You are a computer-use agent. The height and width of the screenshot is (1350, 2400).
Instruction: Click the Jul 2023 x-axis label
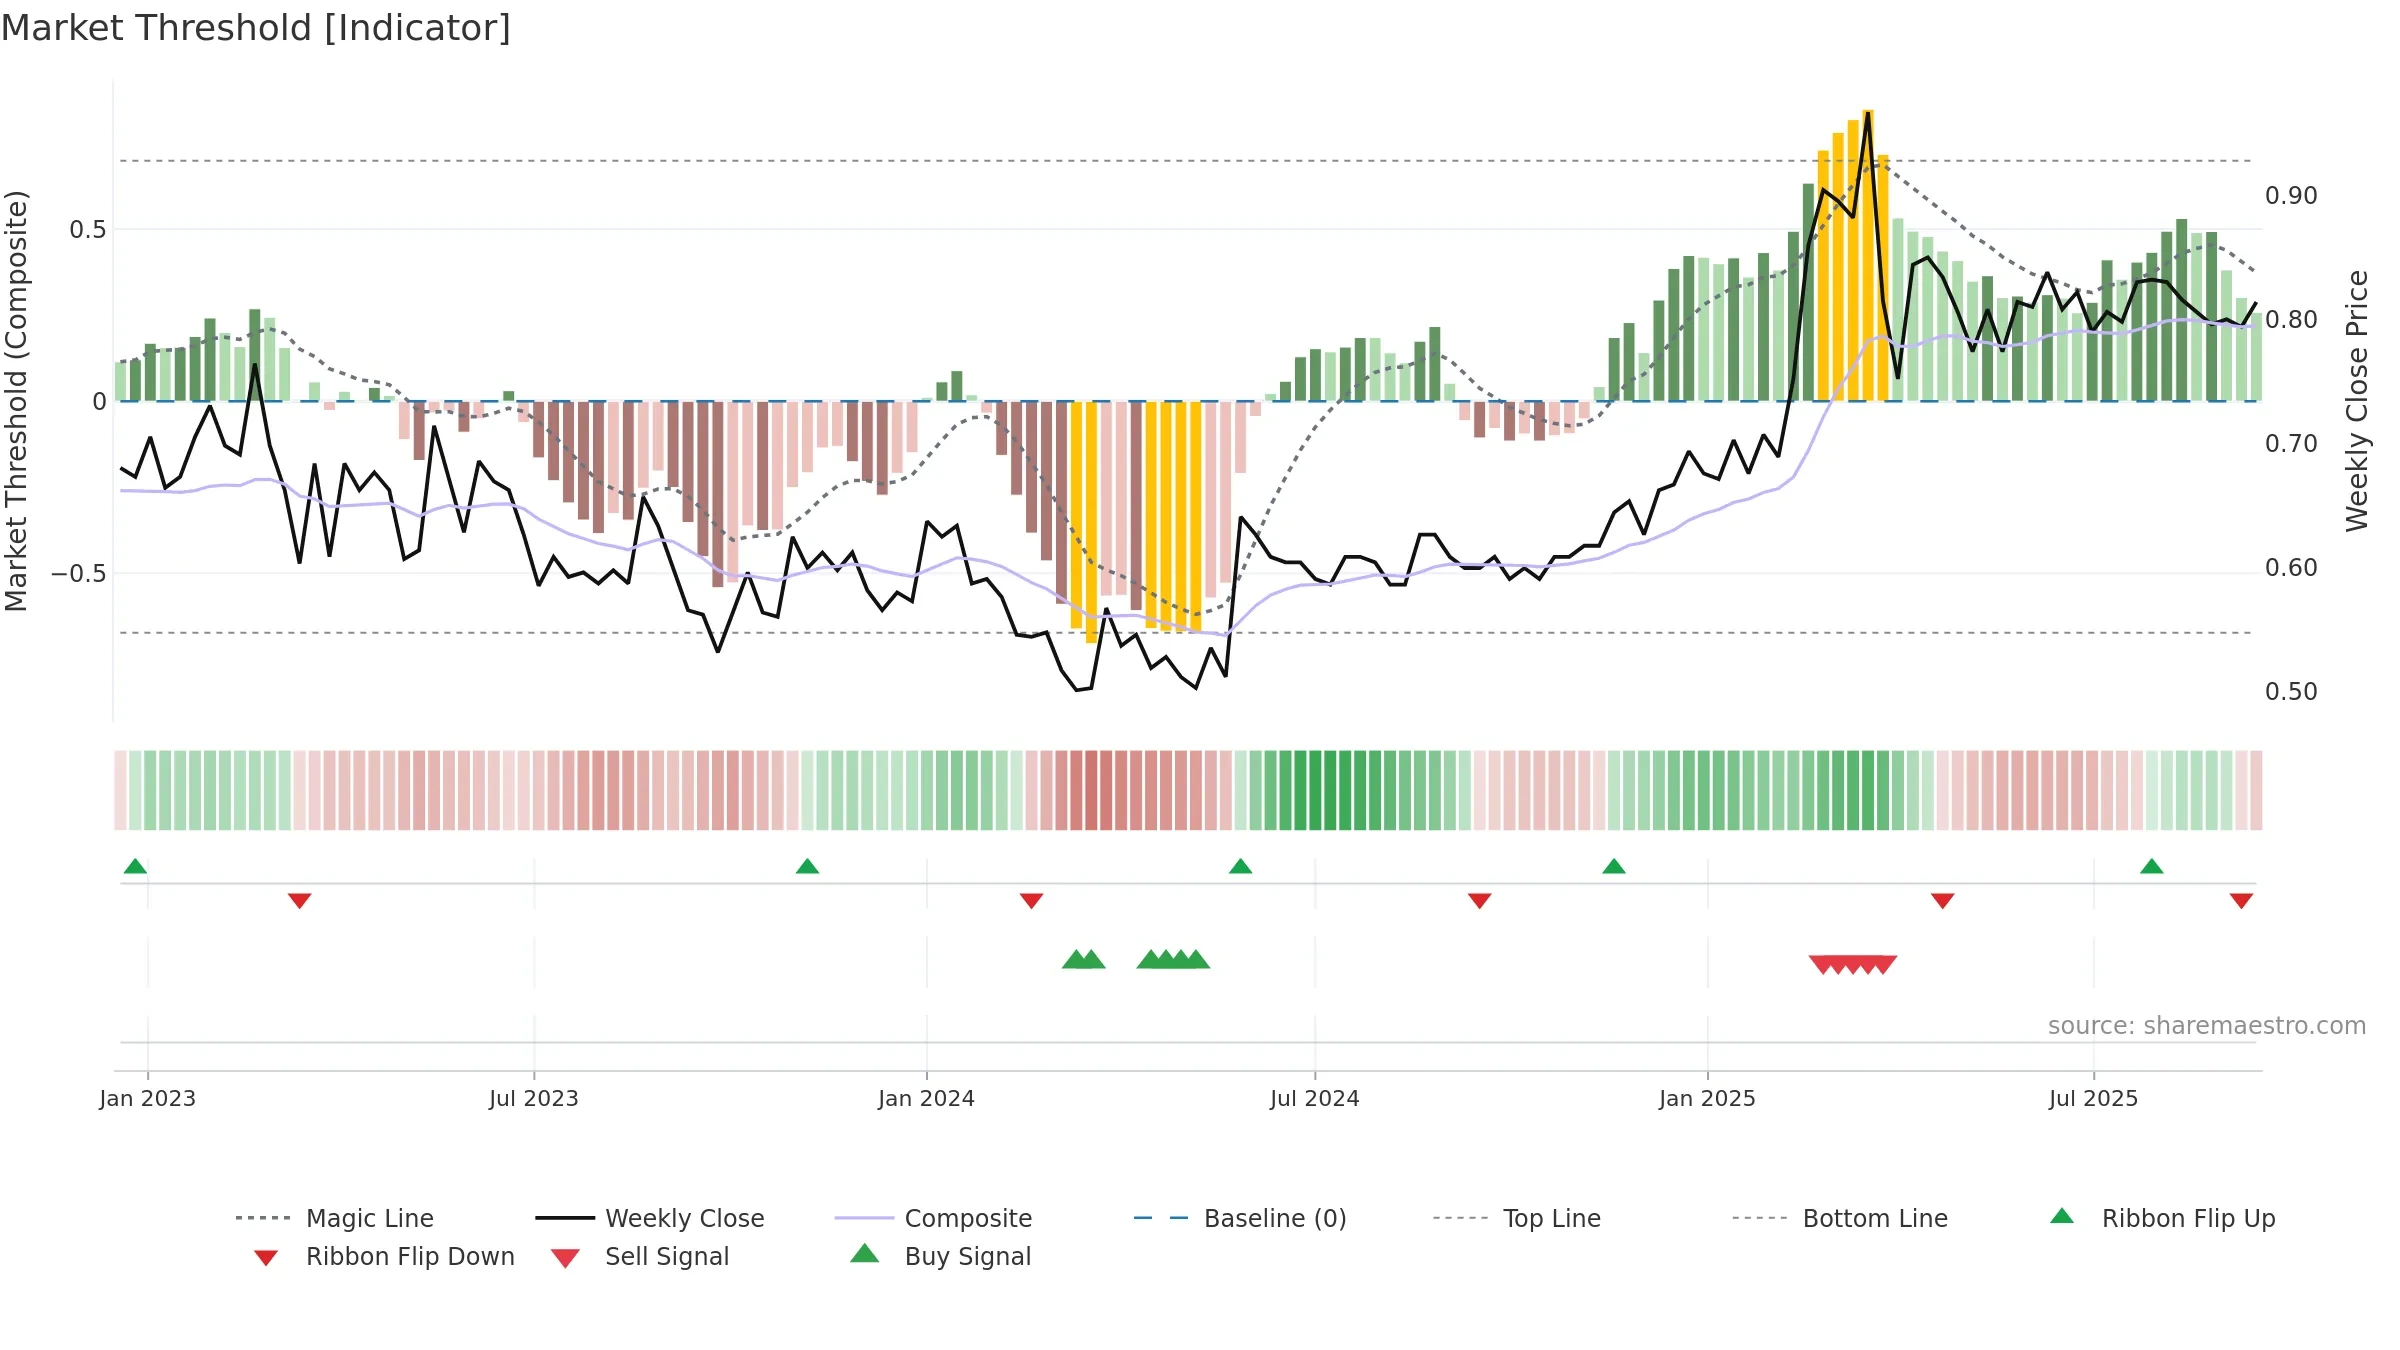534,1098
